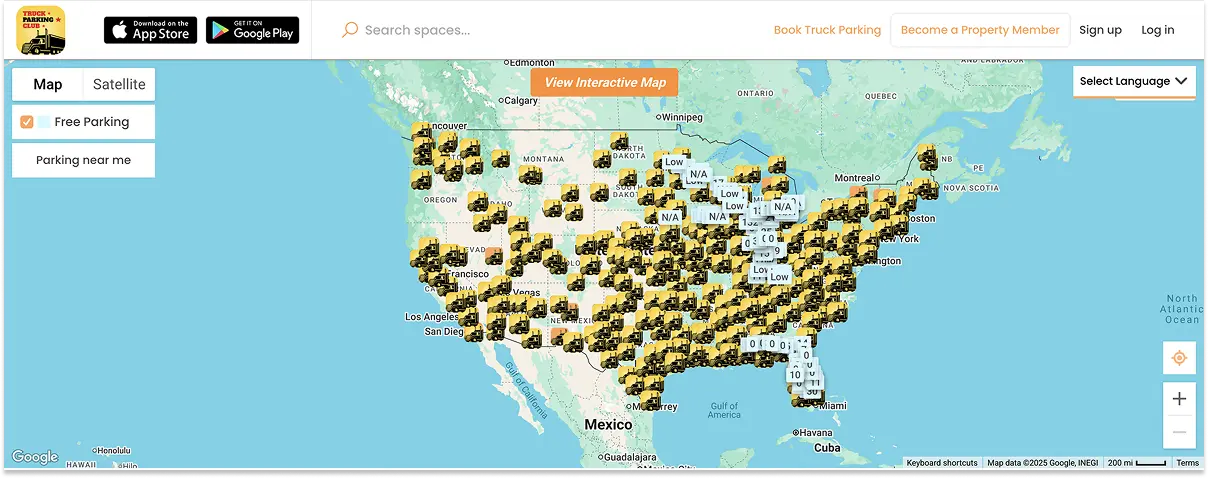Screen dimensions: 1208x478
Task: Click the View Interactive Map button
Action: (x=604, y=82)
